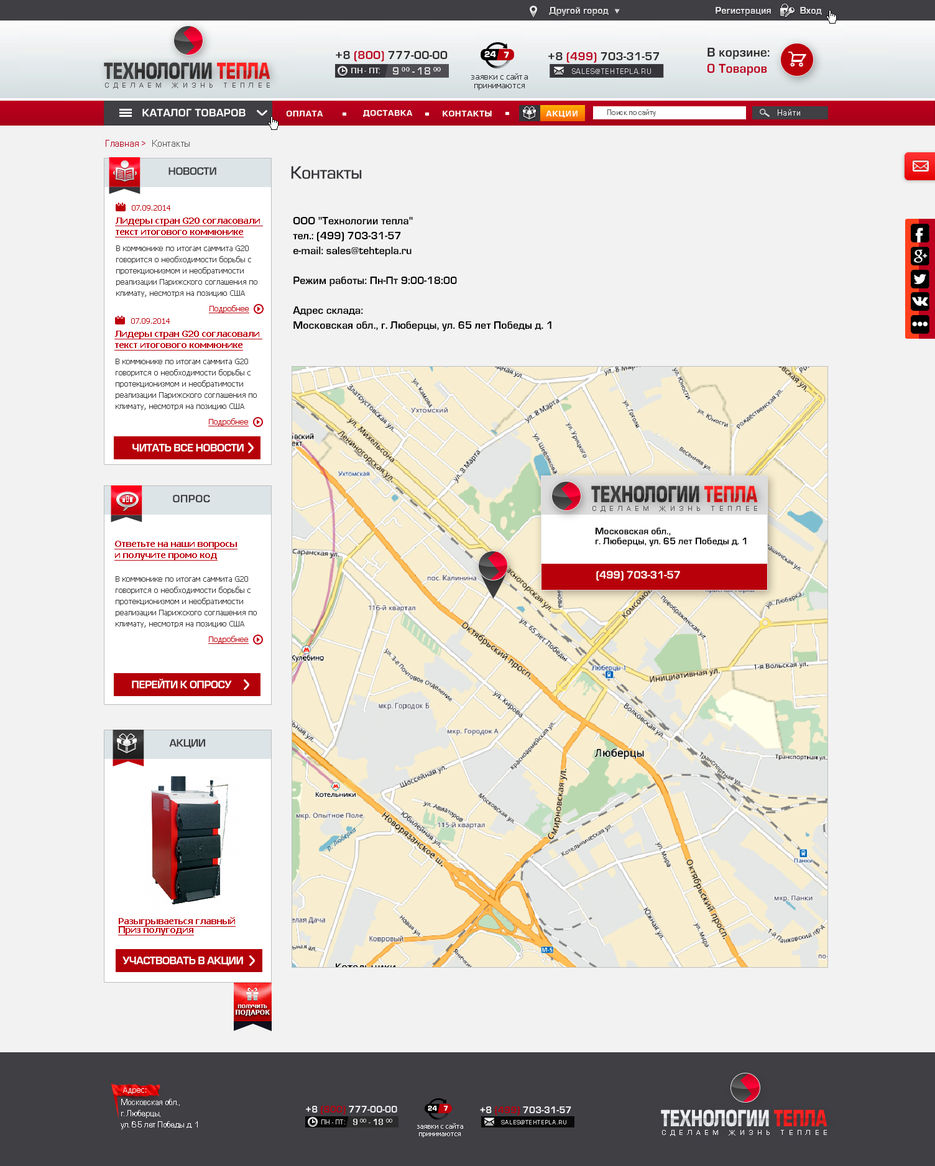Click the map location pin marker
Screen dimensions: 935x1166
492,573
